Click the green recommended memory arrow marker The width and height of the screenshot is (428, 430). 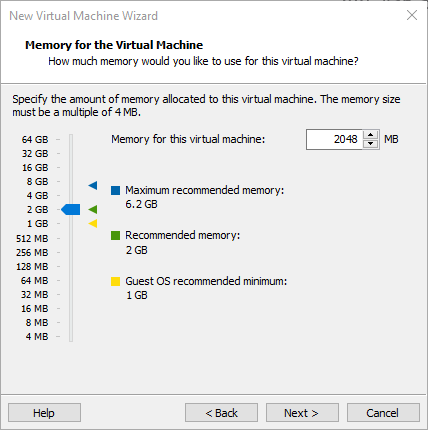[x=93, y=210]
